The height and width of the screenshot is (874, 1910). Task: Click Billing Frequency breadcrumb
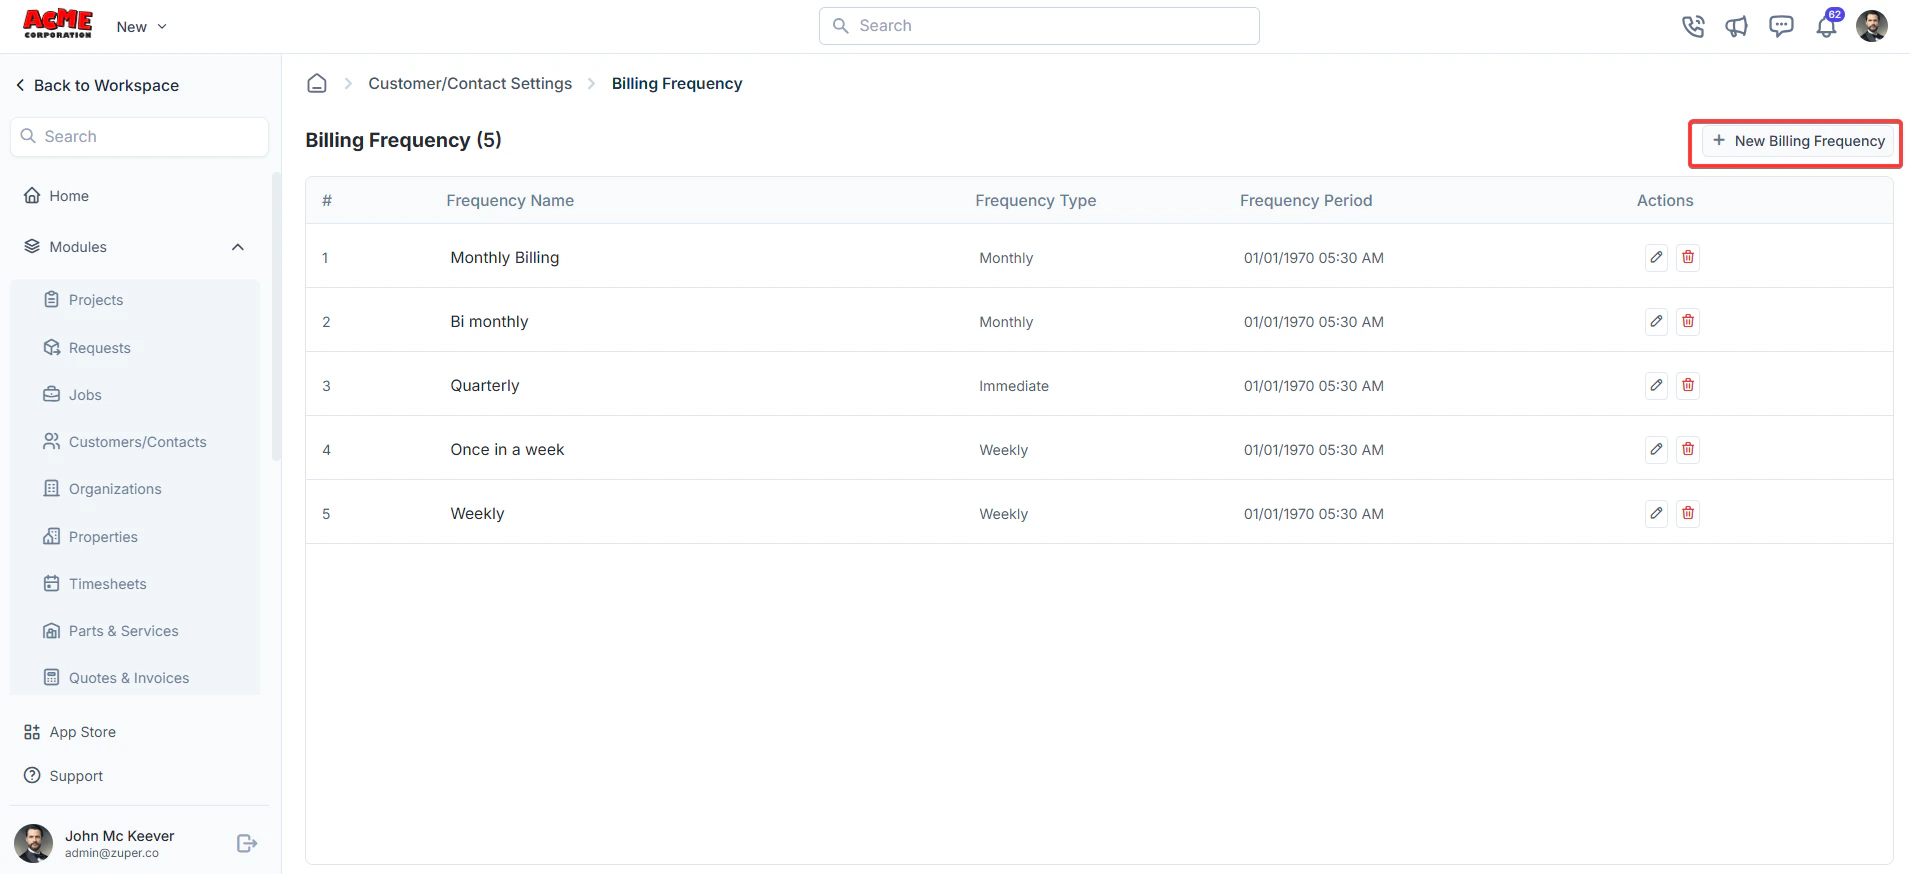[677, 83]
